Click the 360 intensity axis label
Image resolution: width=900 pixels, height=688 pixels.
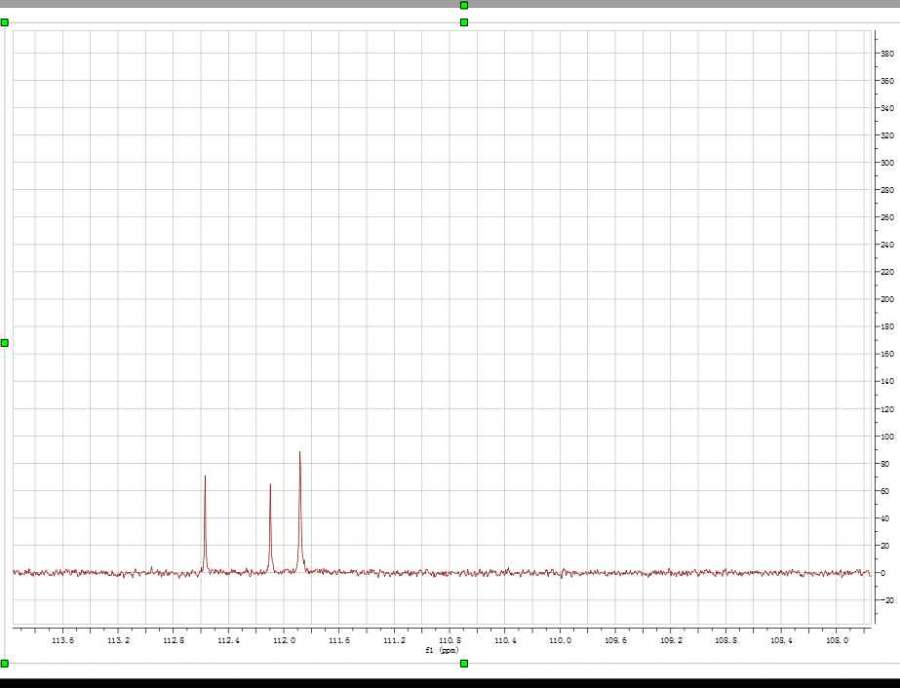(887, 81)
